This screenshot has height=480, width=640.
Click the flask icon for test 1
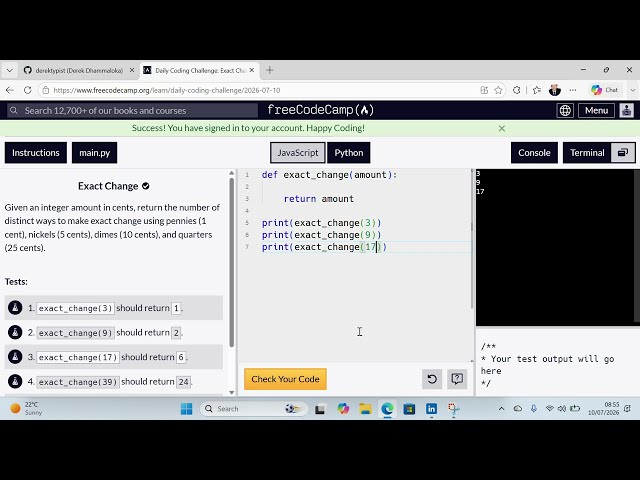pos(15,308)
